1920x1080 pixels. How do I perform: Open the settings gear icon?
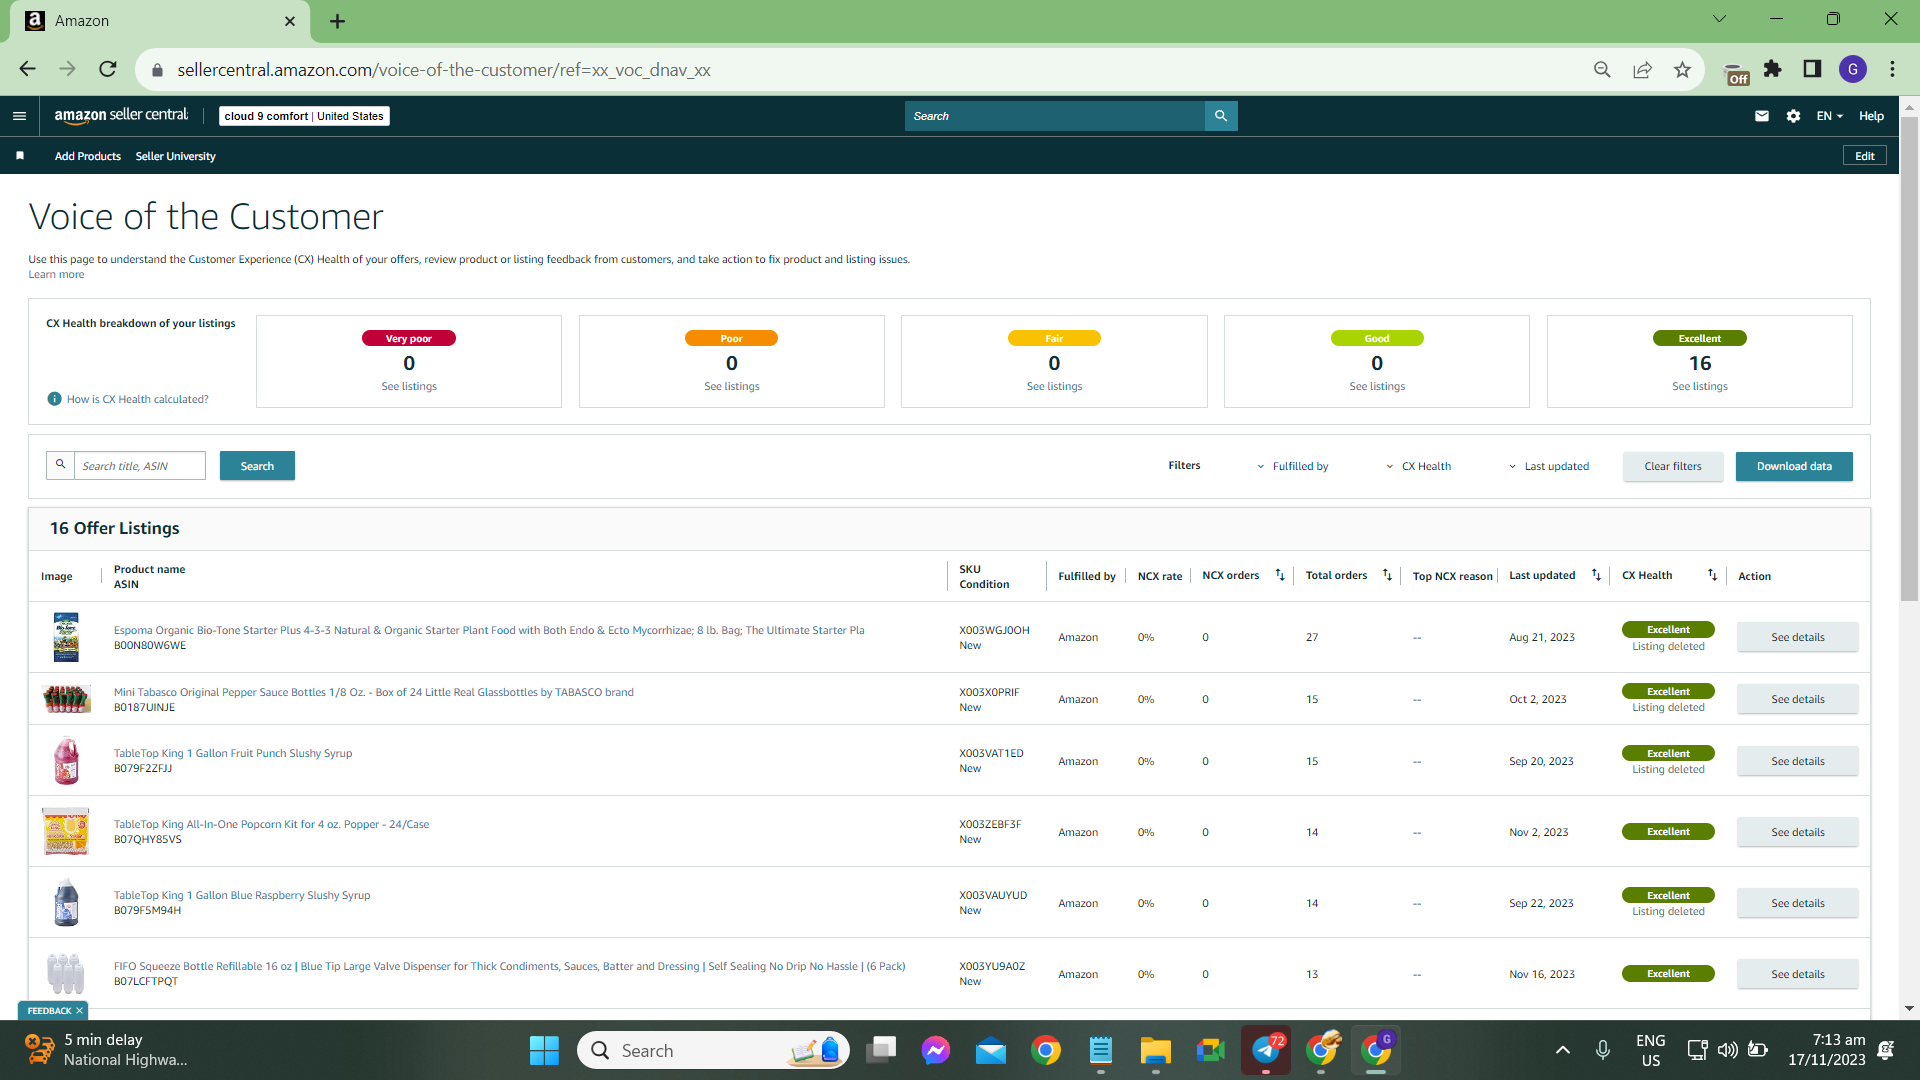tap(1793, 116)
